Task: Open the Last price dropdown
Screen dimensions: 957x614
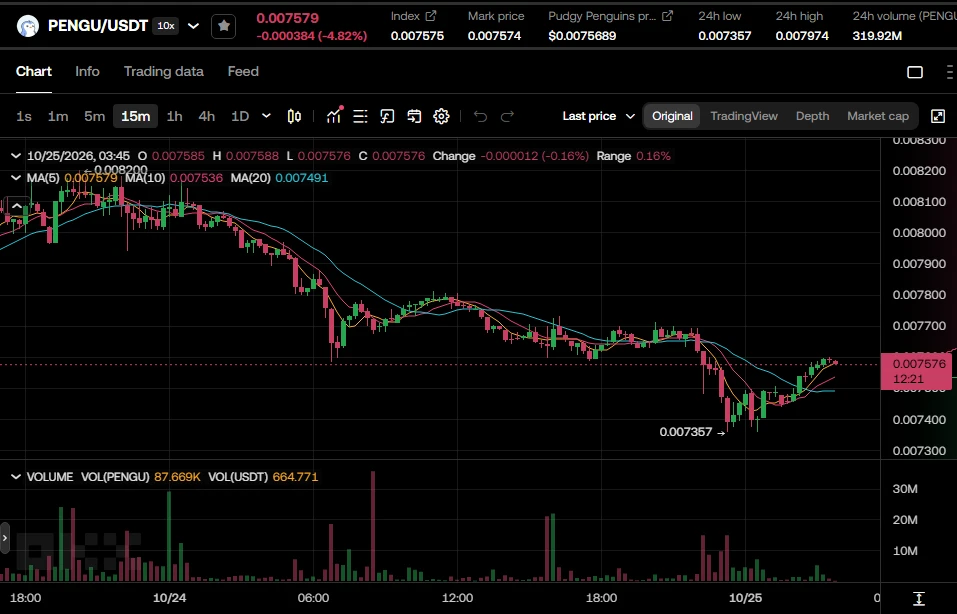Action: tap(599, 116)
